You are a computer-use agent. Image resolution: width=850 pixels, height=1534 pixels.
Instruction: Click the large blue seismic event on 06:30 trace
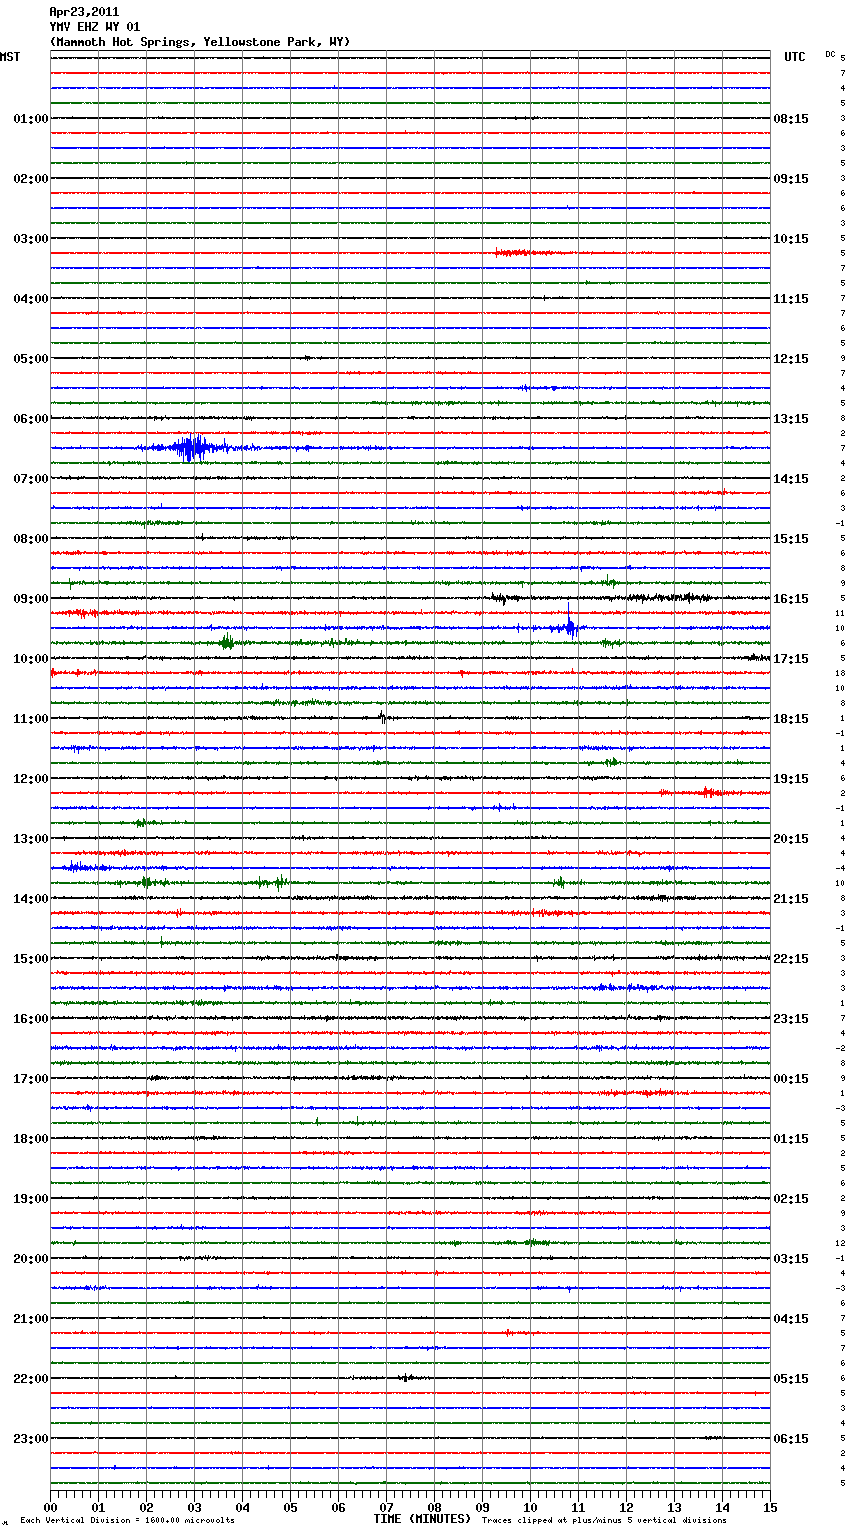point(194,448)
